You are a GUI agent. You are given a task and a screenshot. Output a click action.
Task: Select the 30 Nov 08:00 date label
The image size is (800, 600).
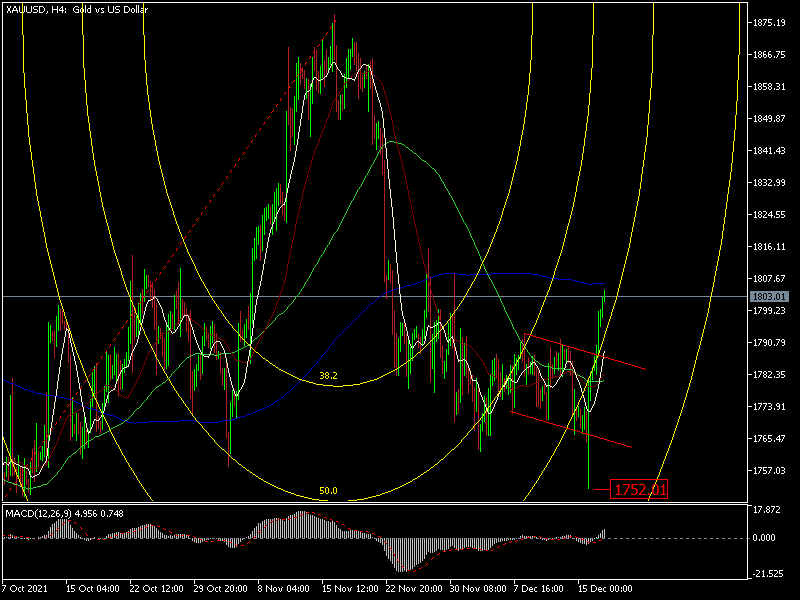click(476, 588)
